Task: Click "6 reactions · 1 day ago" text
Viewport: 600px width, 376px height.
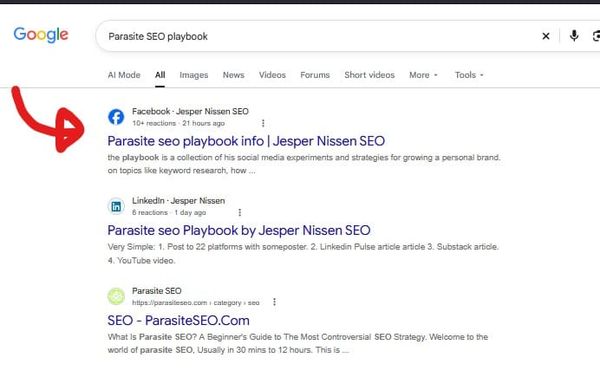Action: [169, 212]
